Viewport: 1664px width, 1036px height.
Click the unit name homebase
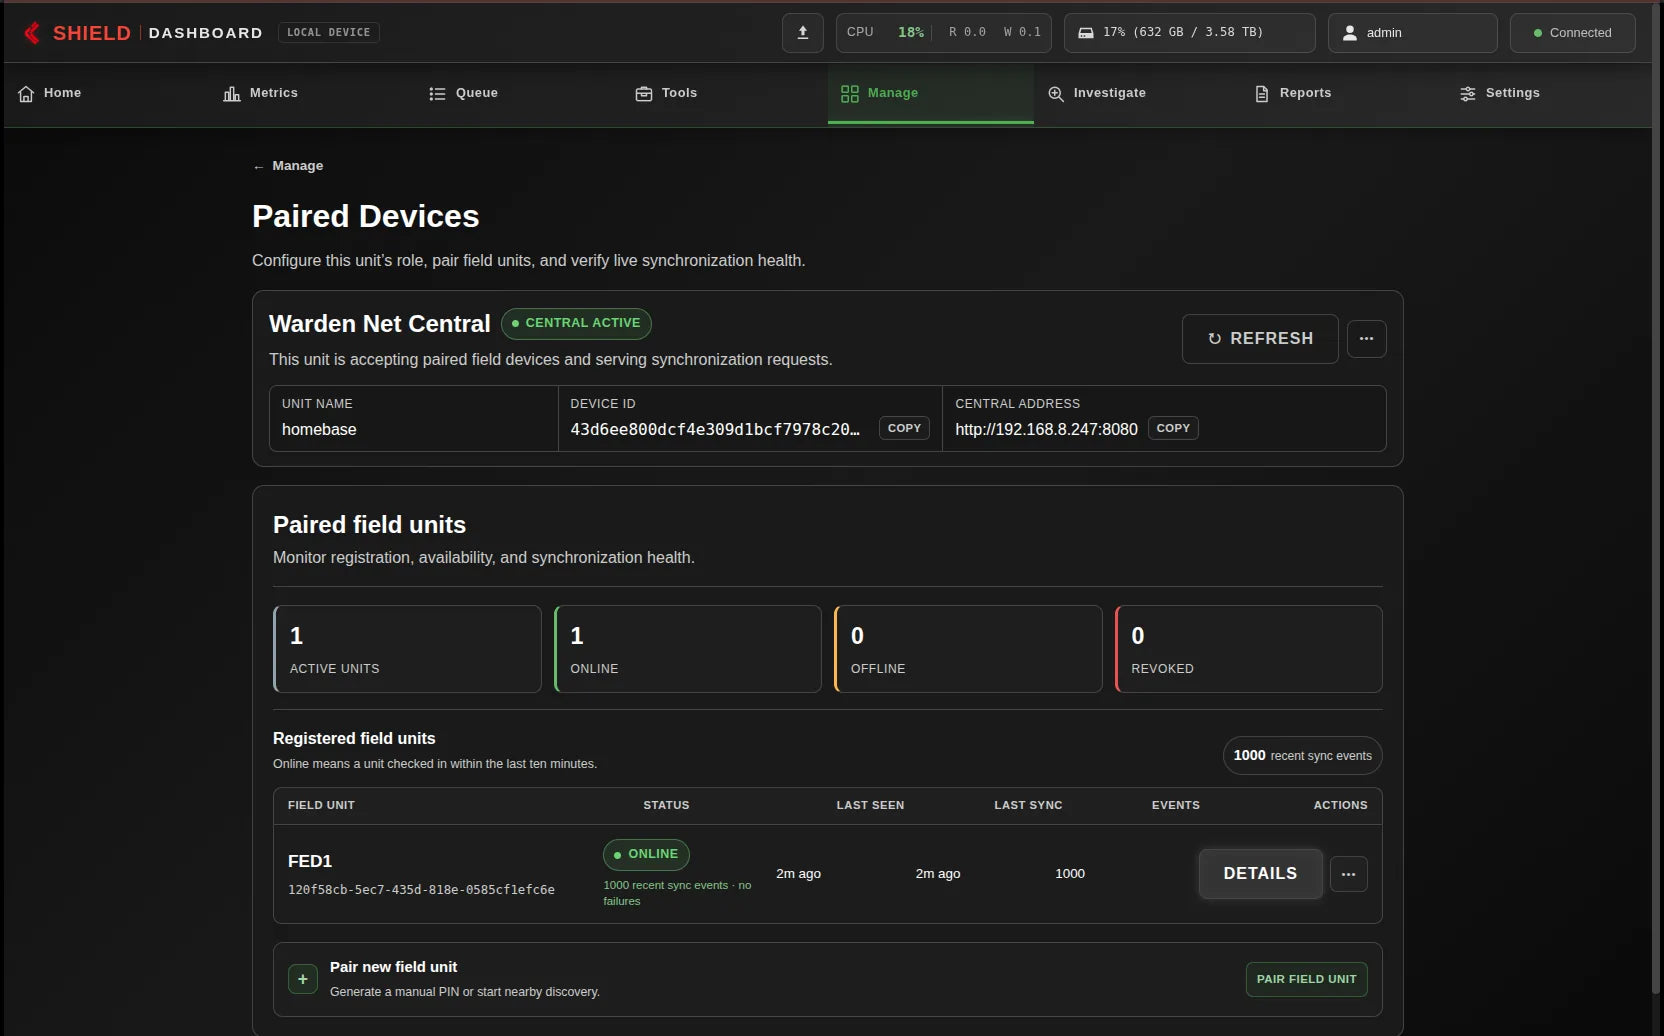click(x=319, y=429)
